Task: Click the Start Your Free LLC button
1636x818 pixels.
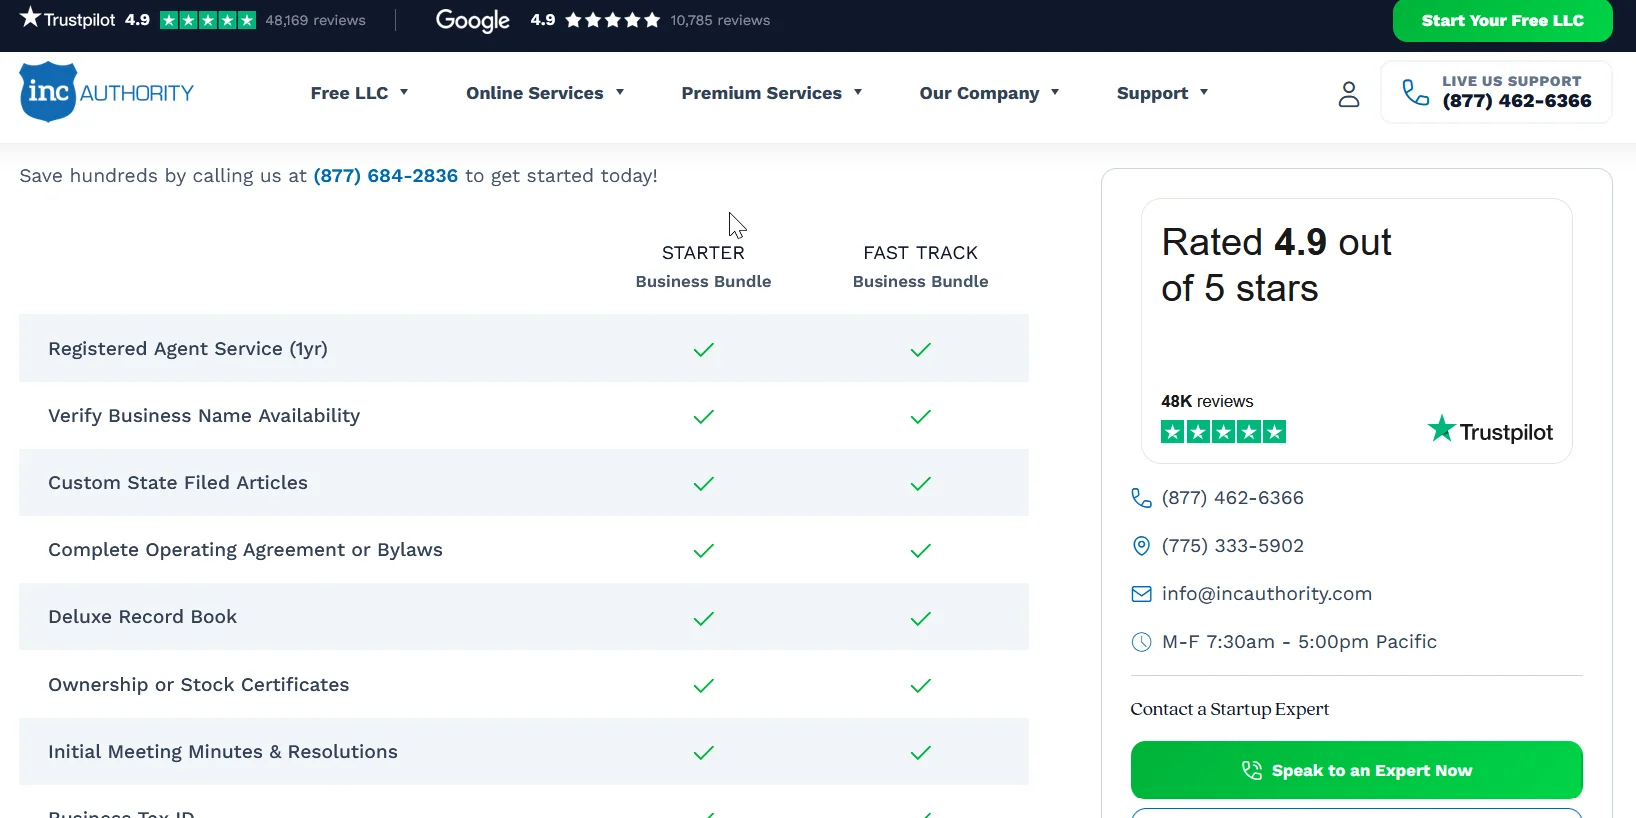Action: [x=1502, y=20]
